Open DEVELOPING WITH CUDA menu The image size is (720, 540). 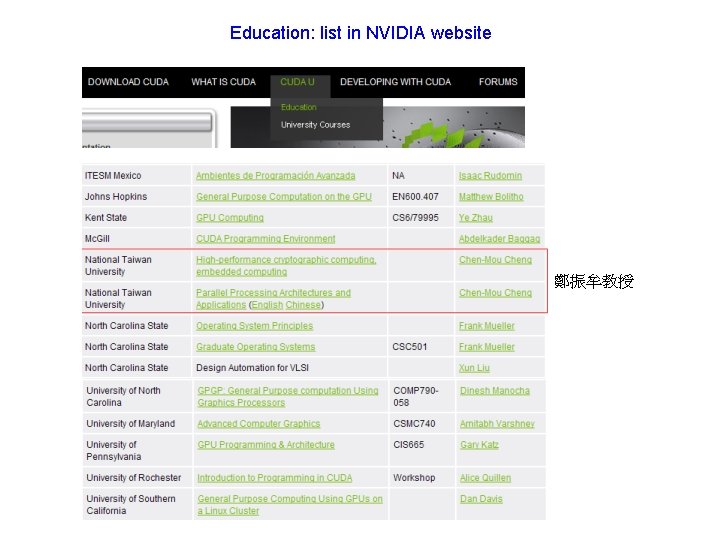395,82
